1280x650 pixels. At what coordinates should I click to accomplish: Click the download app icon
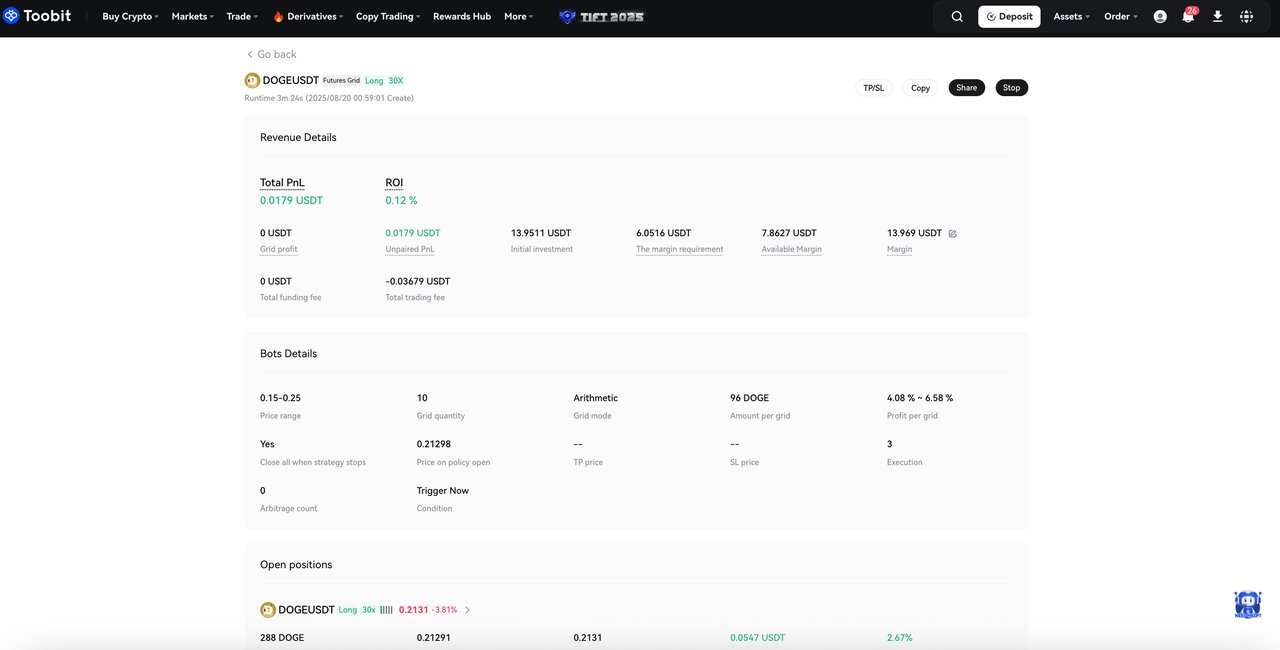(x=1217, y=17)
